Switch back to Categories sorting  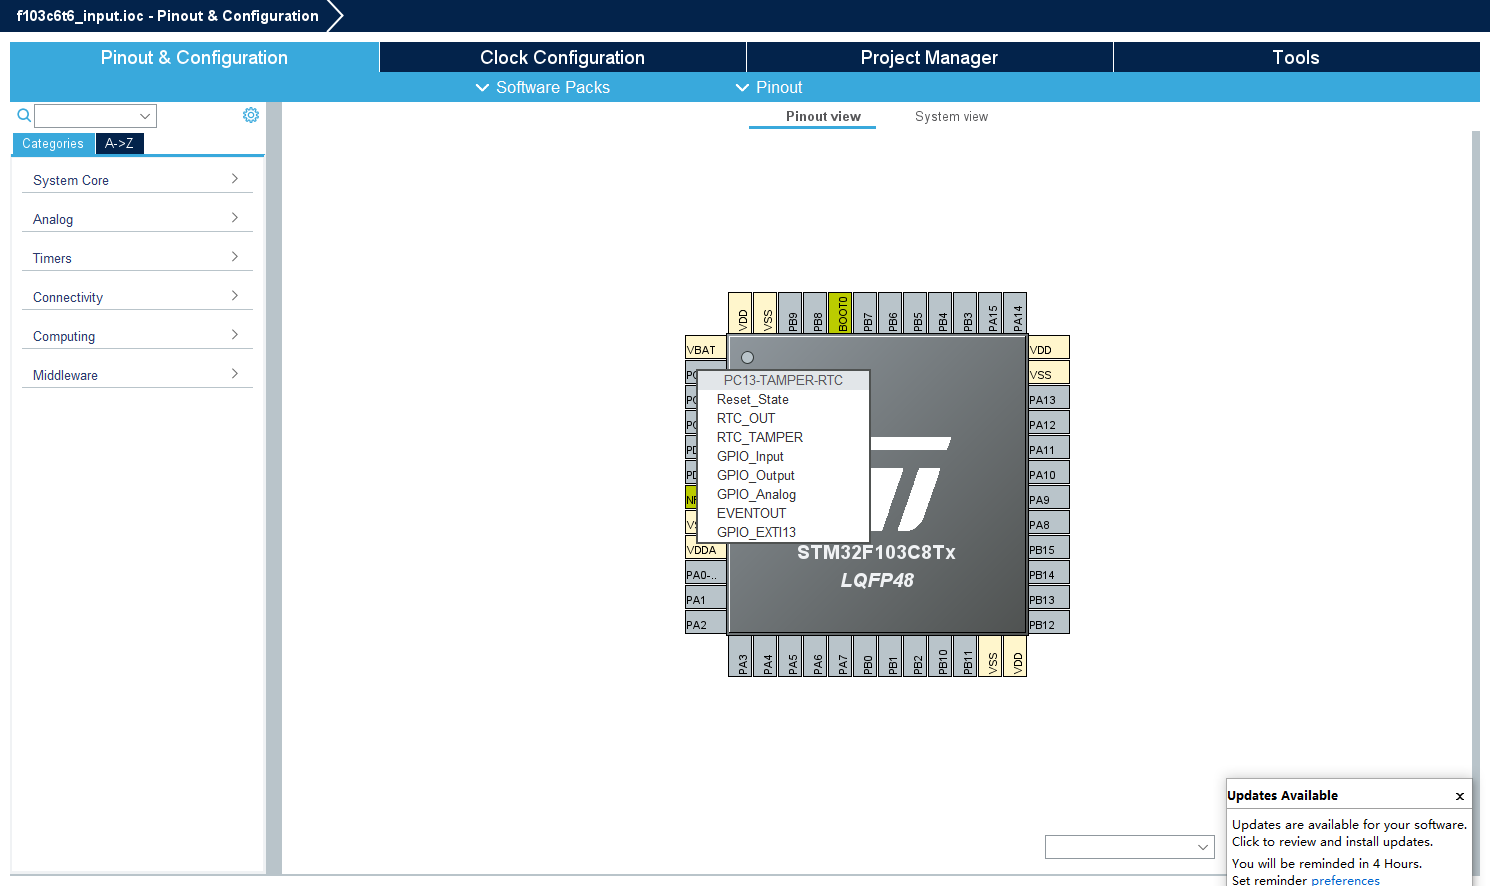[x=53, y=143]
